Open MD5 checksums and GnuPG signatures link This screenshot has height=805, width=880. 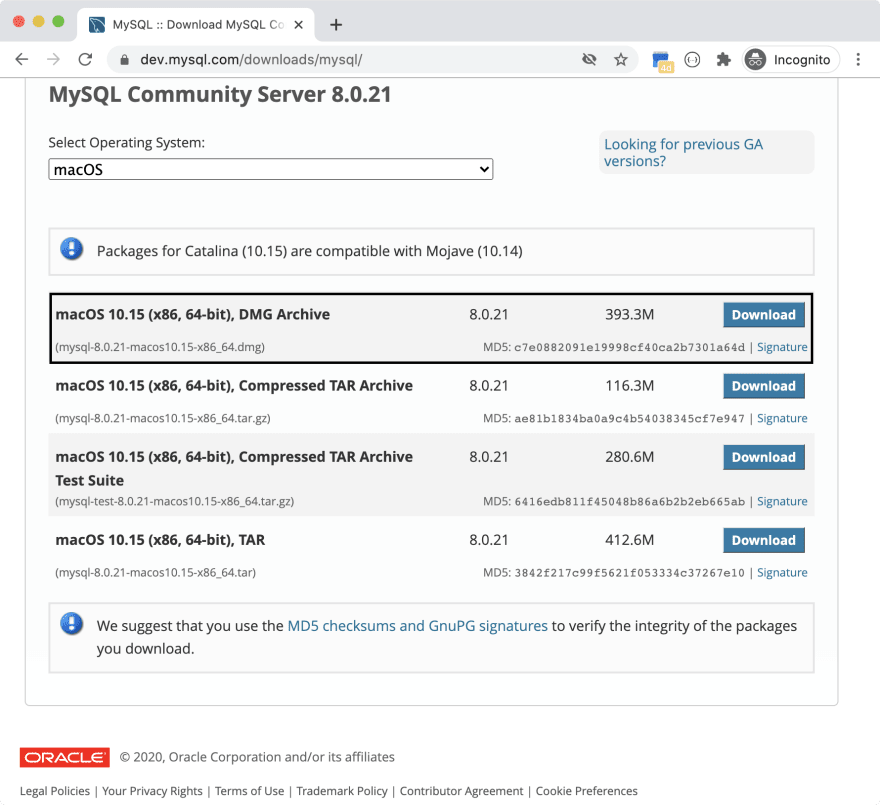[x=417, y=626]
